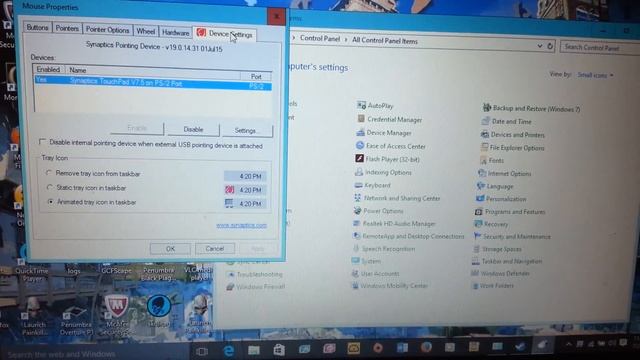The height and width of the screenshot is (360, 640).
Task: Open Windows Defender item
Action: (500, 273)
